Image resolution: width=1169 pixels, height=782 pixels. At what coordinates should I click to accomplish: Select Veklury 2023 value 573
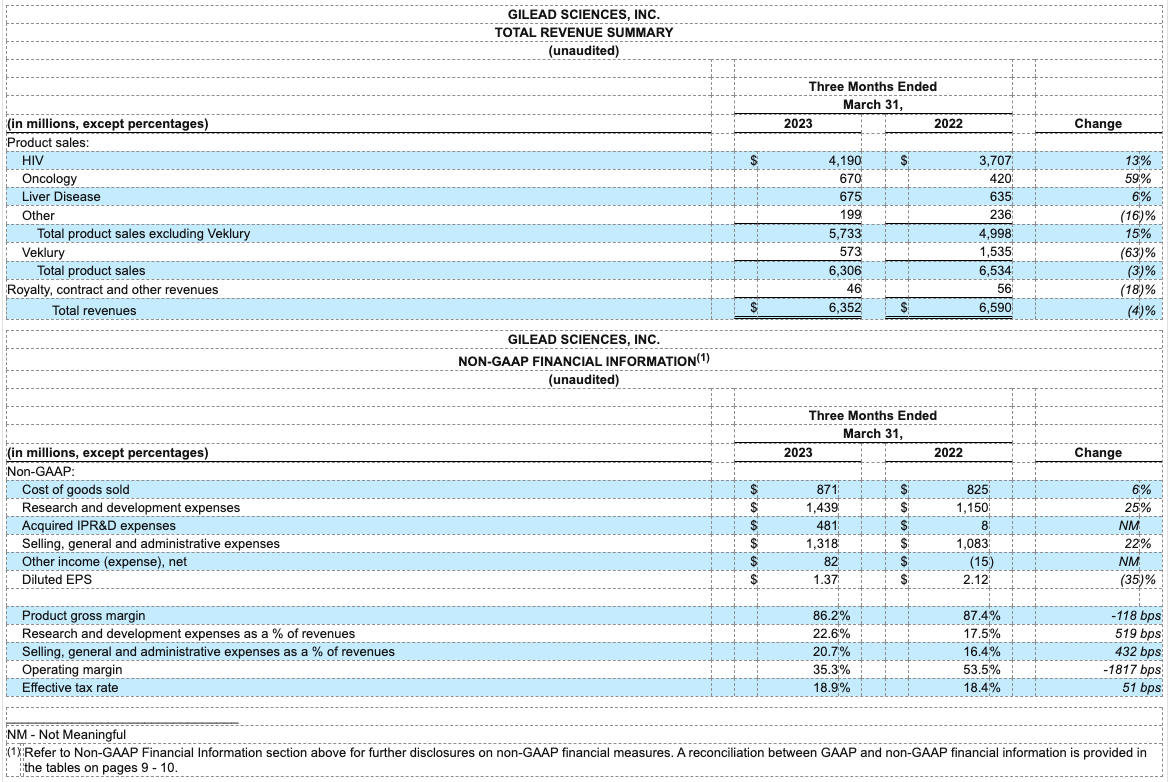[850, 252]
